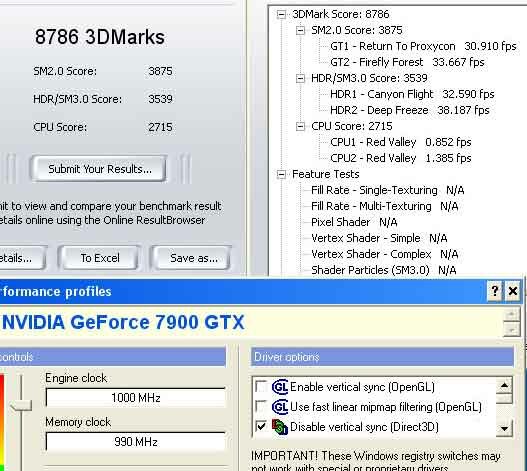Click the Engine clock 1000 MHz field
Image resolution: width=527 pixels, height=471 pixels.
[136, 398]
